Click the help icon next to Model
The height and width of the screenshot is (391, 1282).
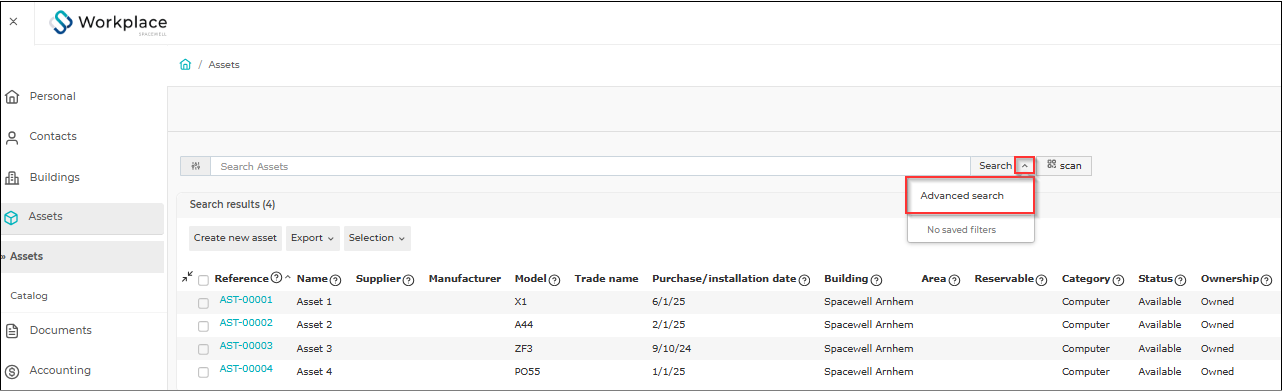(554, 280)
